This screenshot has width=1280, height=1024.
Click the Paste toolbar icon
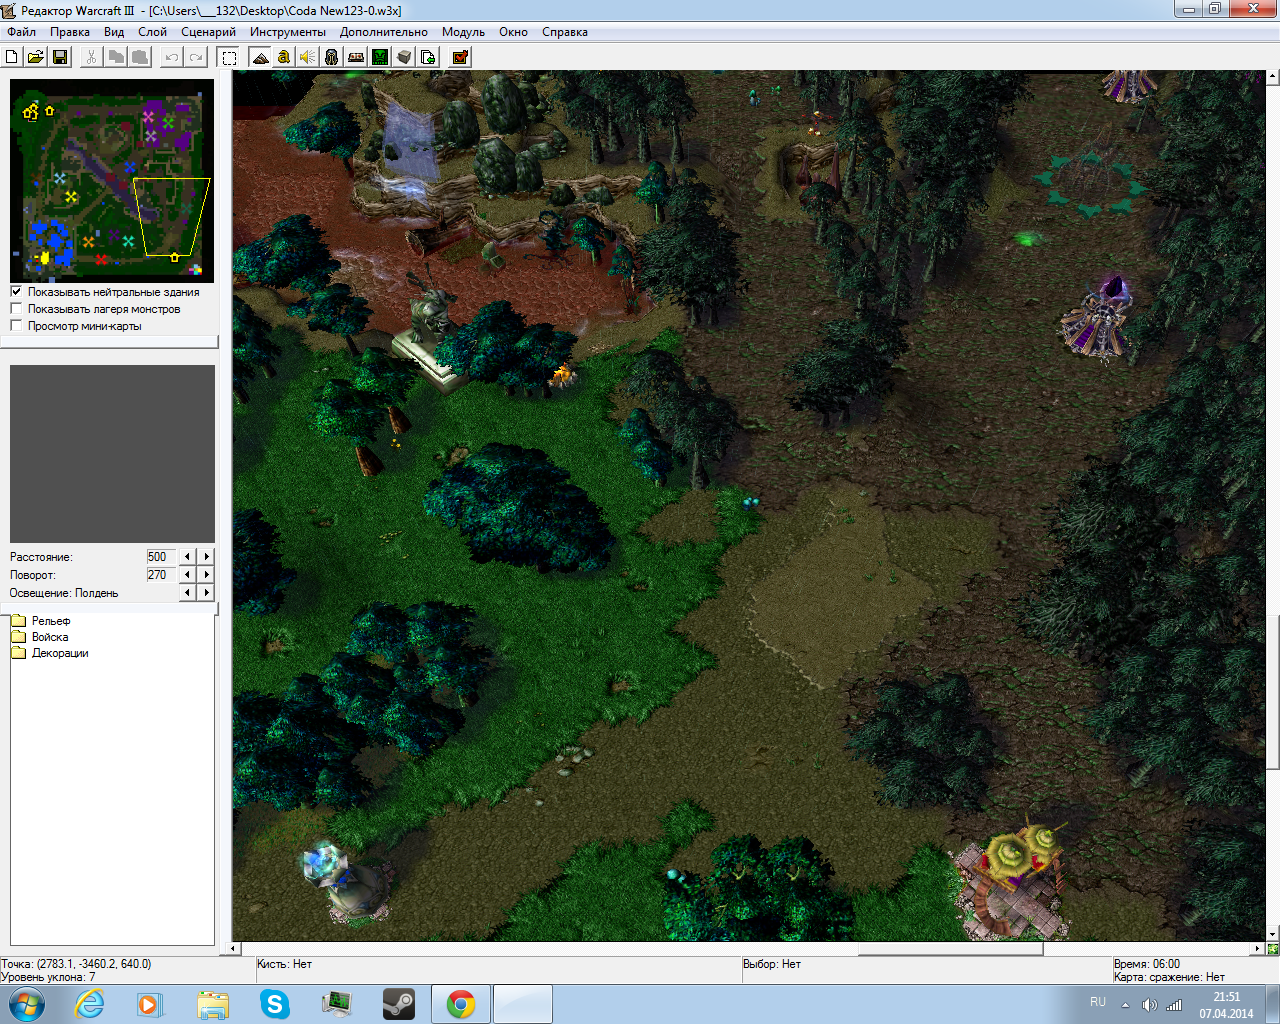pos(140,57)
